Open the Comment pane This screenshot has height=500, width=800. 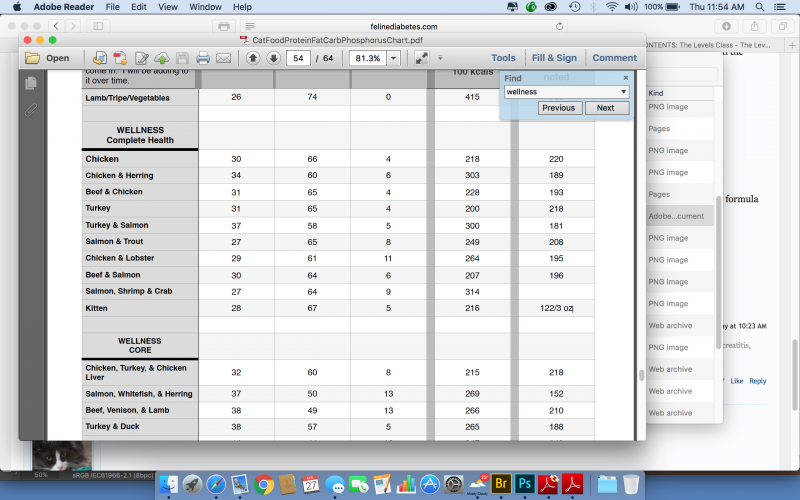(x=614, y=58)
